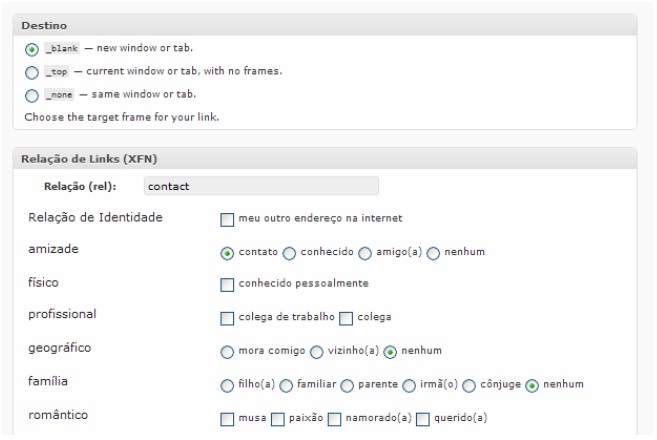Collapse the Relação de Links (XFN) header

pos(325,158)
